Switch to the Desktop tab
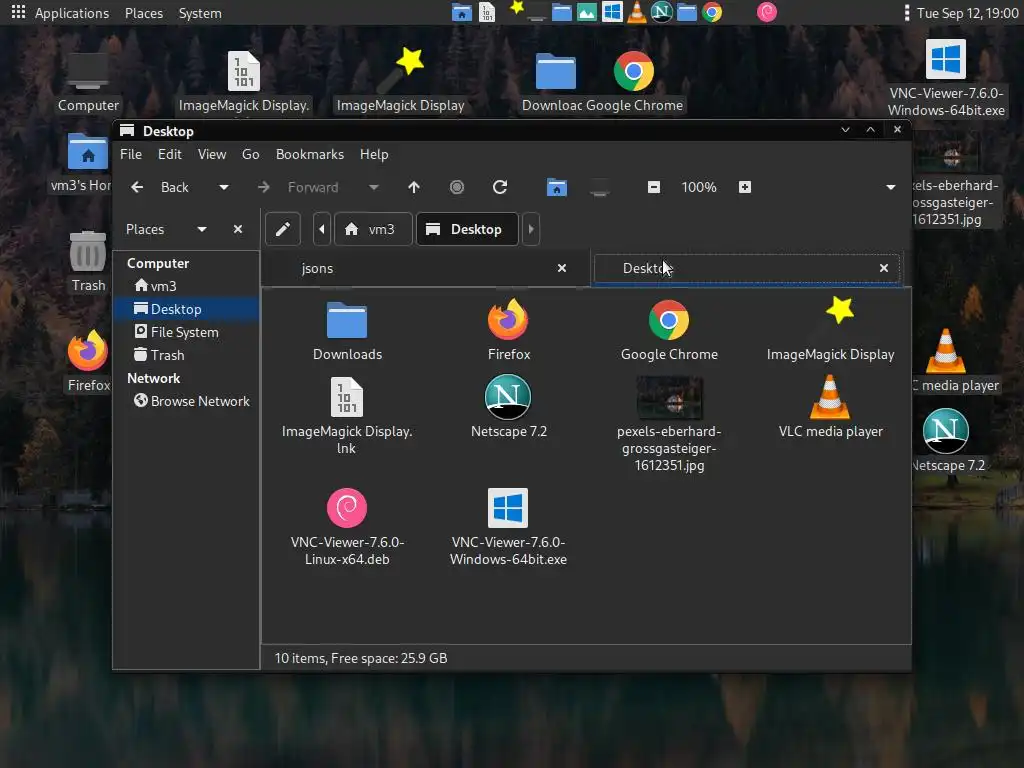The image size is (1024, 768). 747,268
